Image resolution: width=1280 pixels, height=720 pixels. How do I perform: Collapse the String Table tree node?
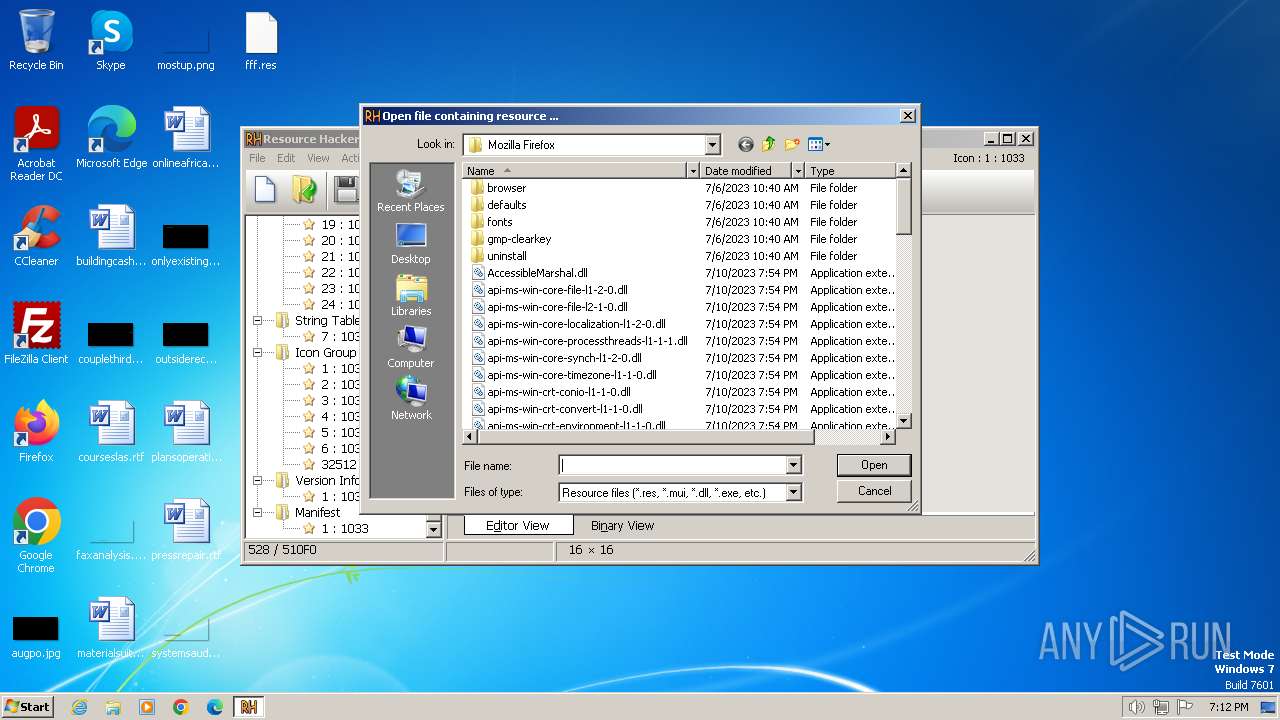(x=257, y=321)
